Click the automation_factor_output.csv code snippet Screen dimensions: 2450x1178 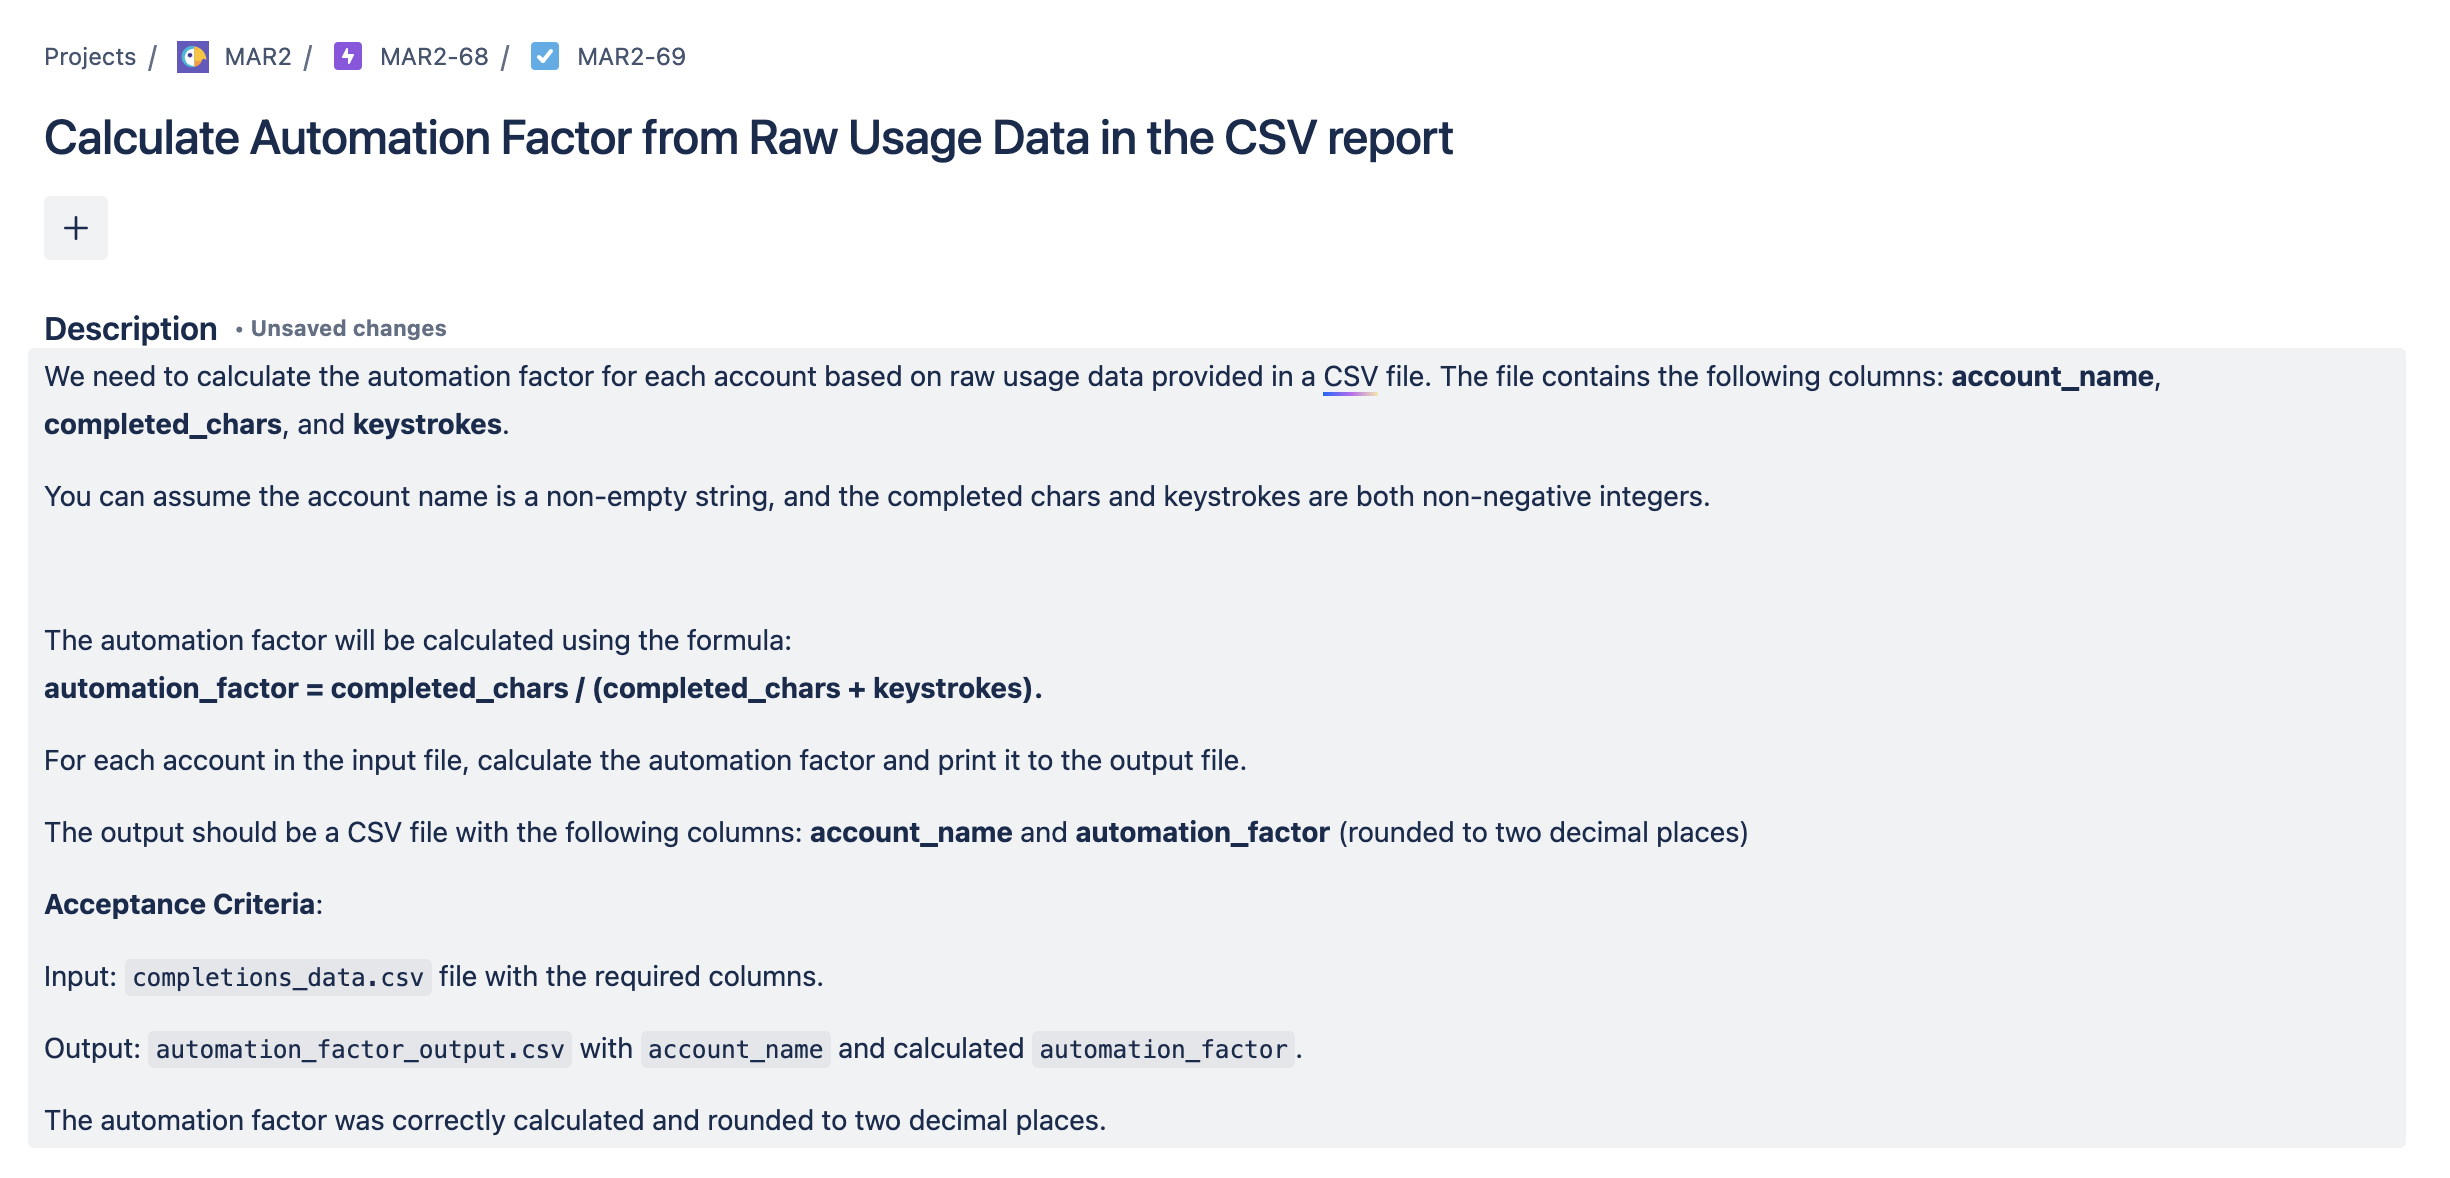coord(360,1049)
